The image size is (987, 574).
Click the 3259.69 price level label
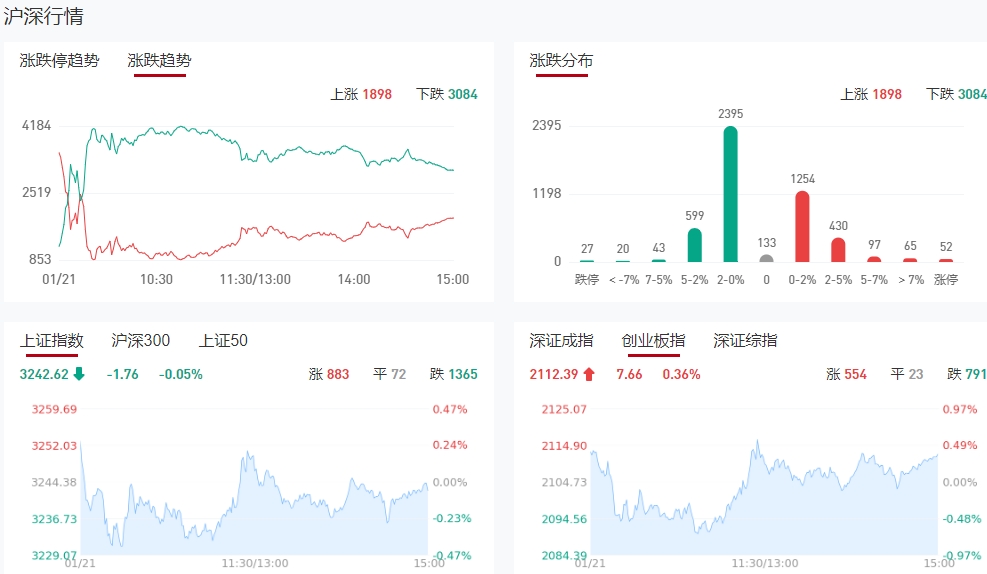(54, 409)
